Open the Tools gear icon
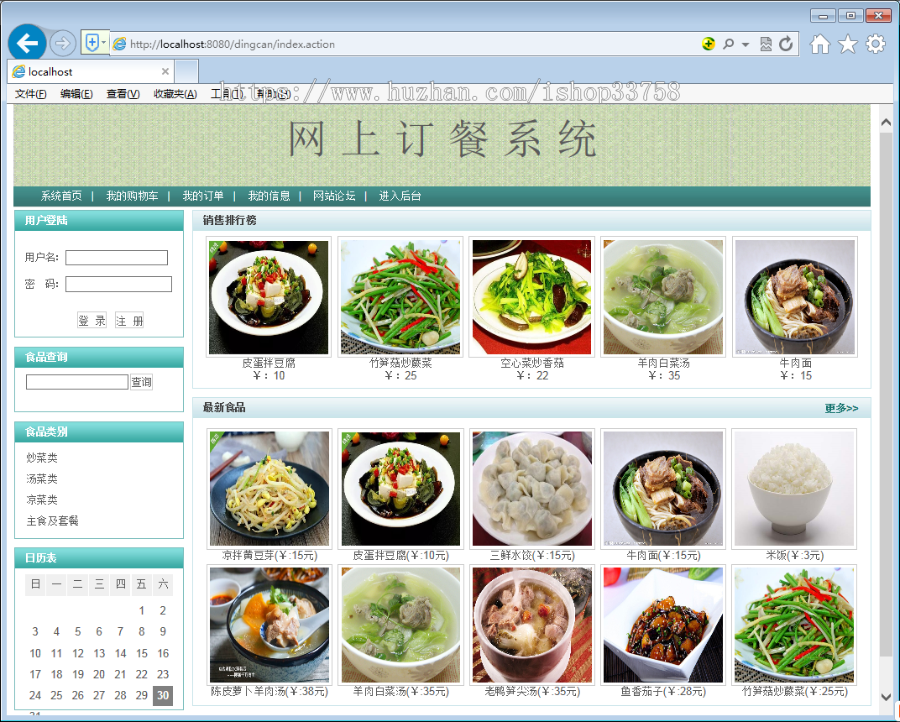This screenshot has height=722, width=900. point(875,44)
